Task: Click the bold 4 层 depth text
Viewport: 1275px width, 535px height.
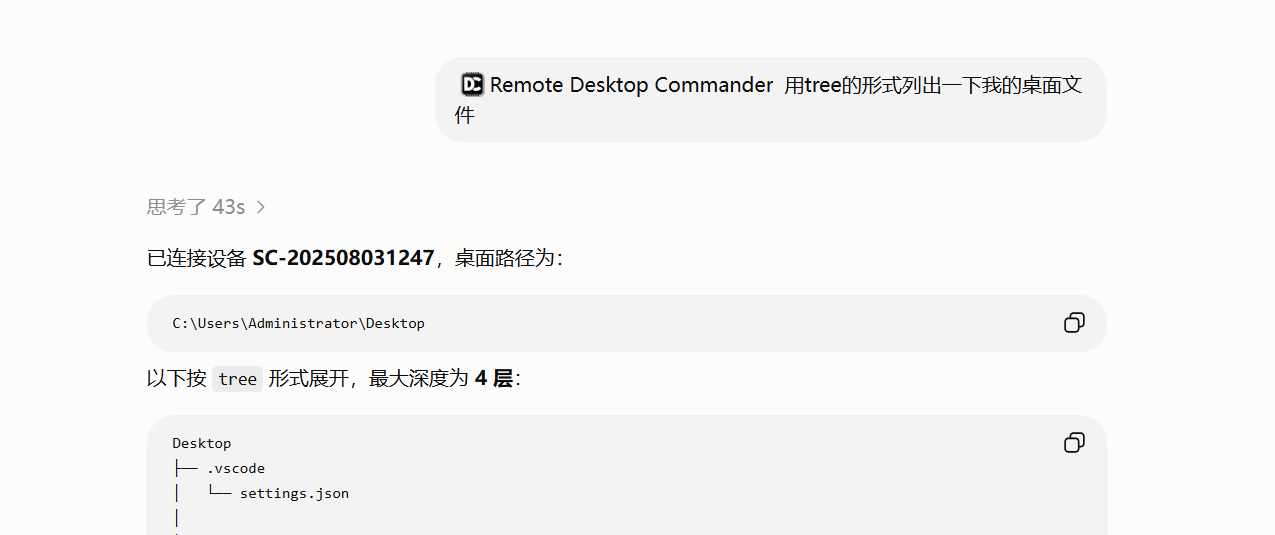Action: pos(493,379)
